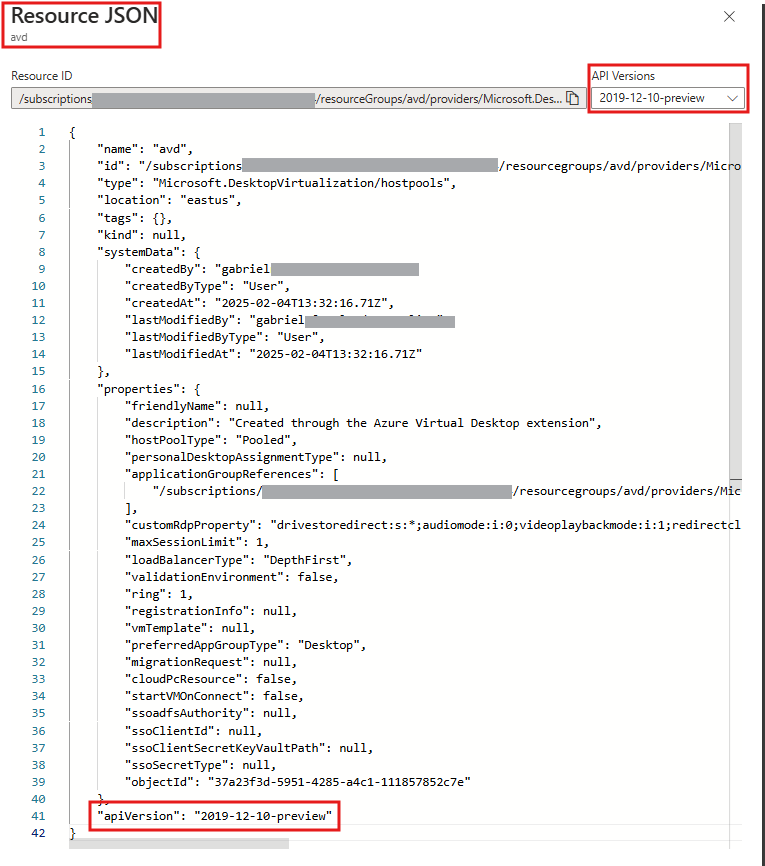Image resolution: width=765 pixels, height=866 pixels.
Task: Click the "ssoClientSecretKeyVaultPath" line
Action: tap(249, 748)
